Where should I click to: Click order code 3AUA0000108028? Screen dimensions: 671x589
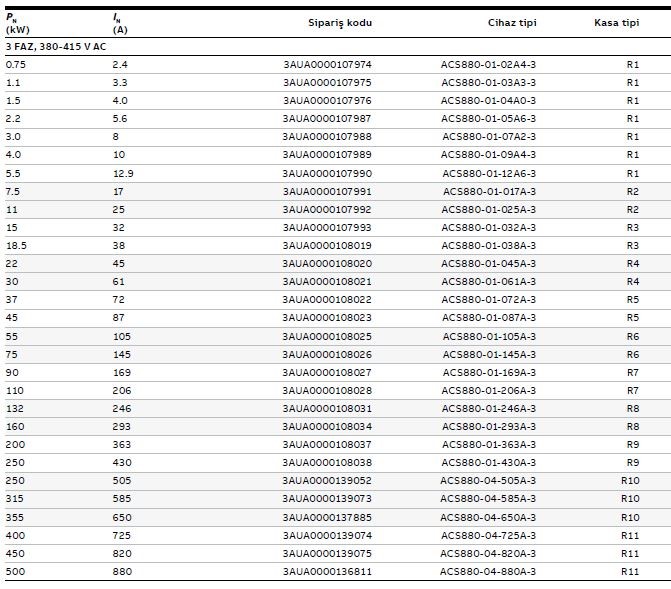coord(327,390)
